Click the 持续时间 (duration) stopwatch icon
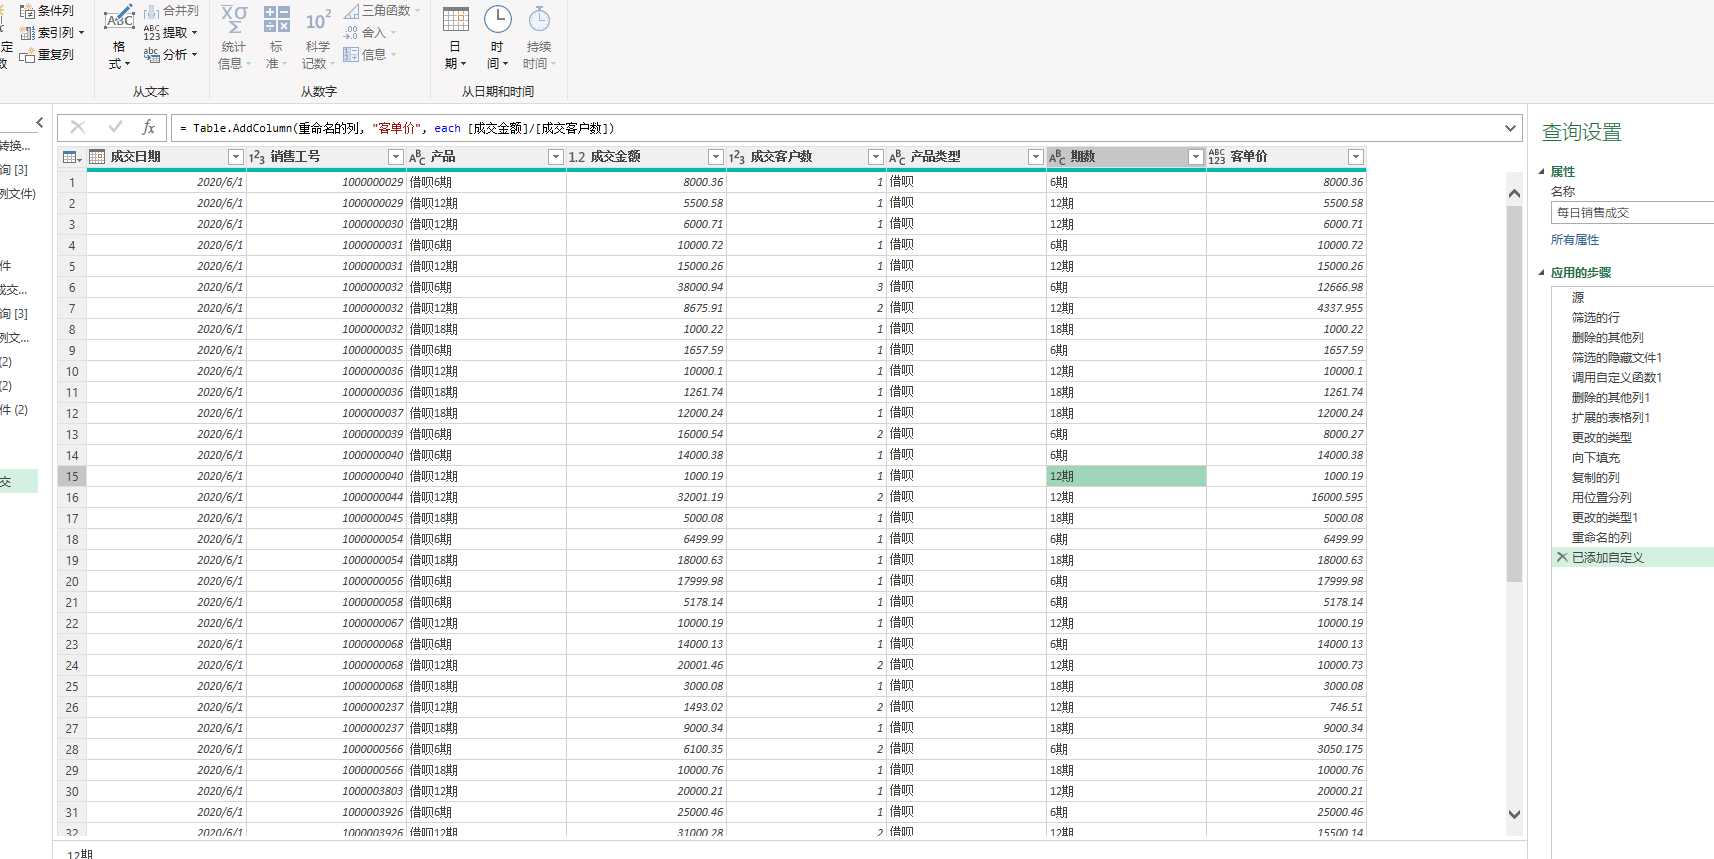Viewport: 1714px width, 859px height. pyautogui.click(x=539, y=20)
